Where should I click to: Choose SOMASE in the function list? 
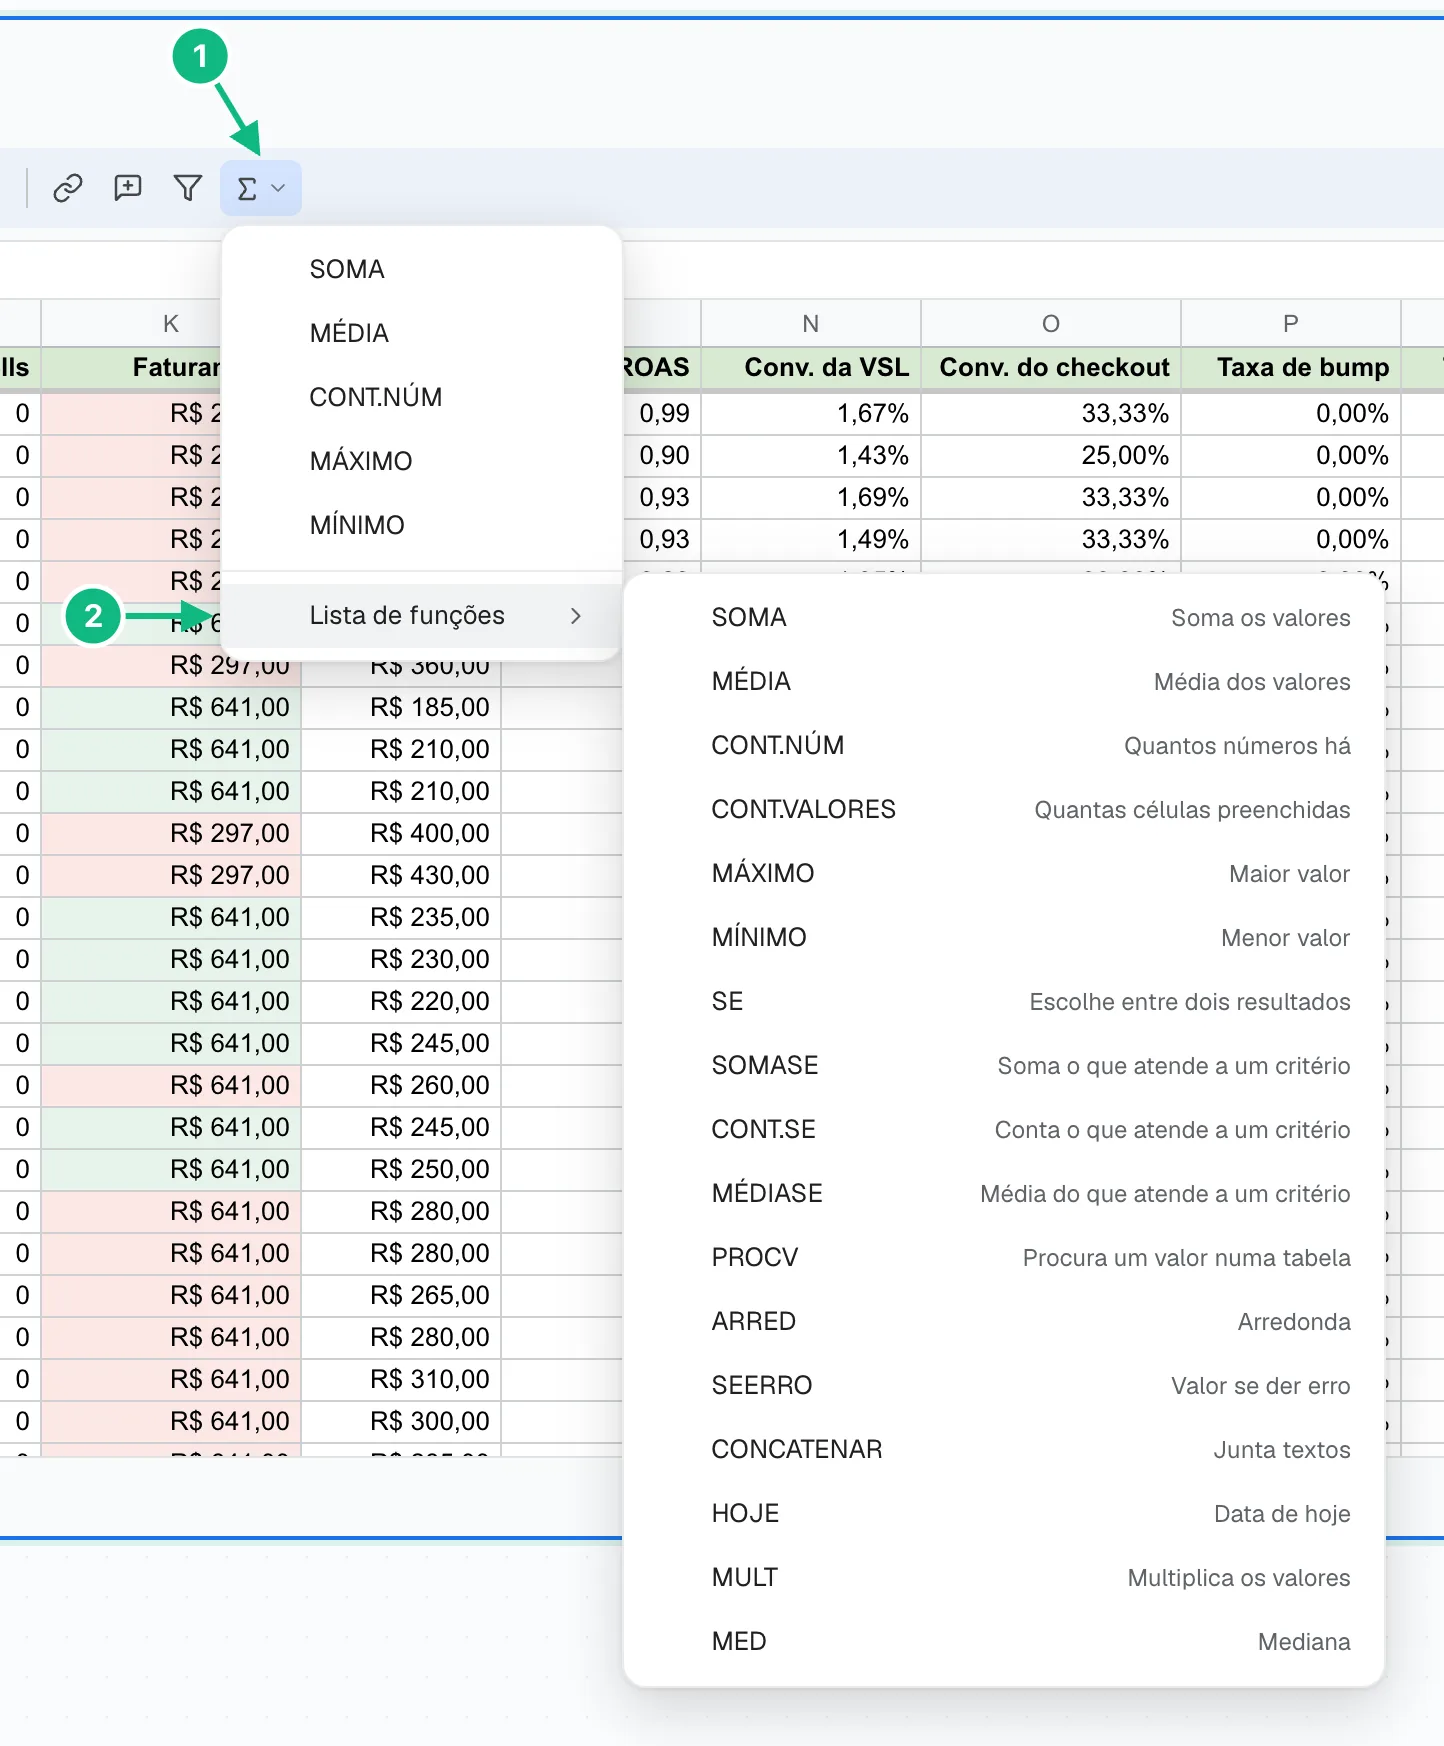(x=1004, y=1065)
